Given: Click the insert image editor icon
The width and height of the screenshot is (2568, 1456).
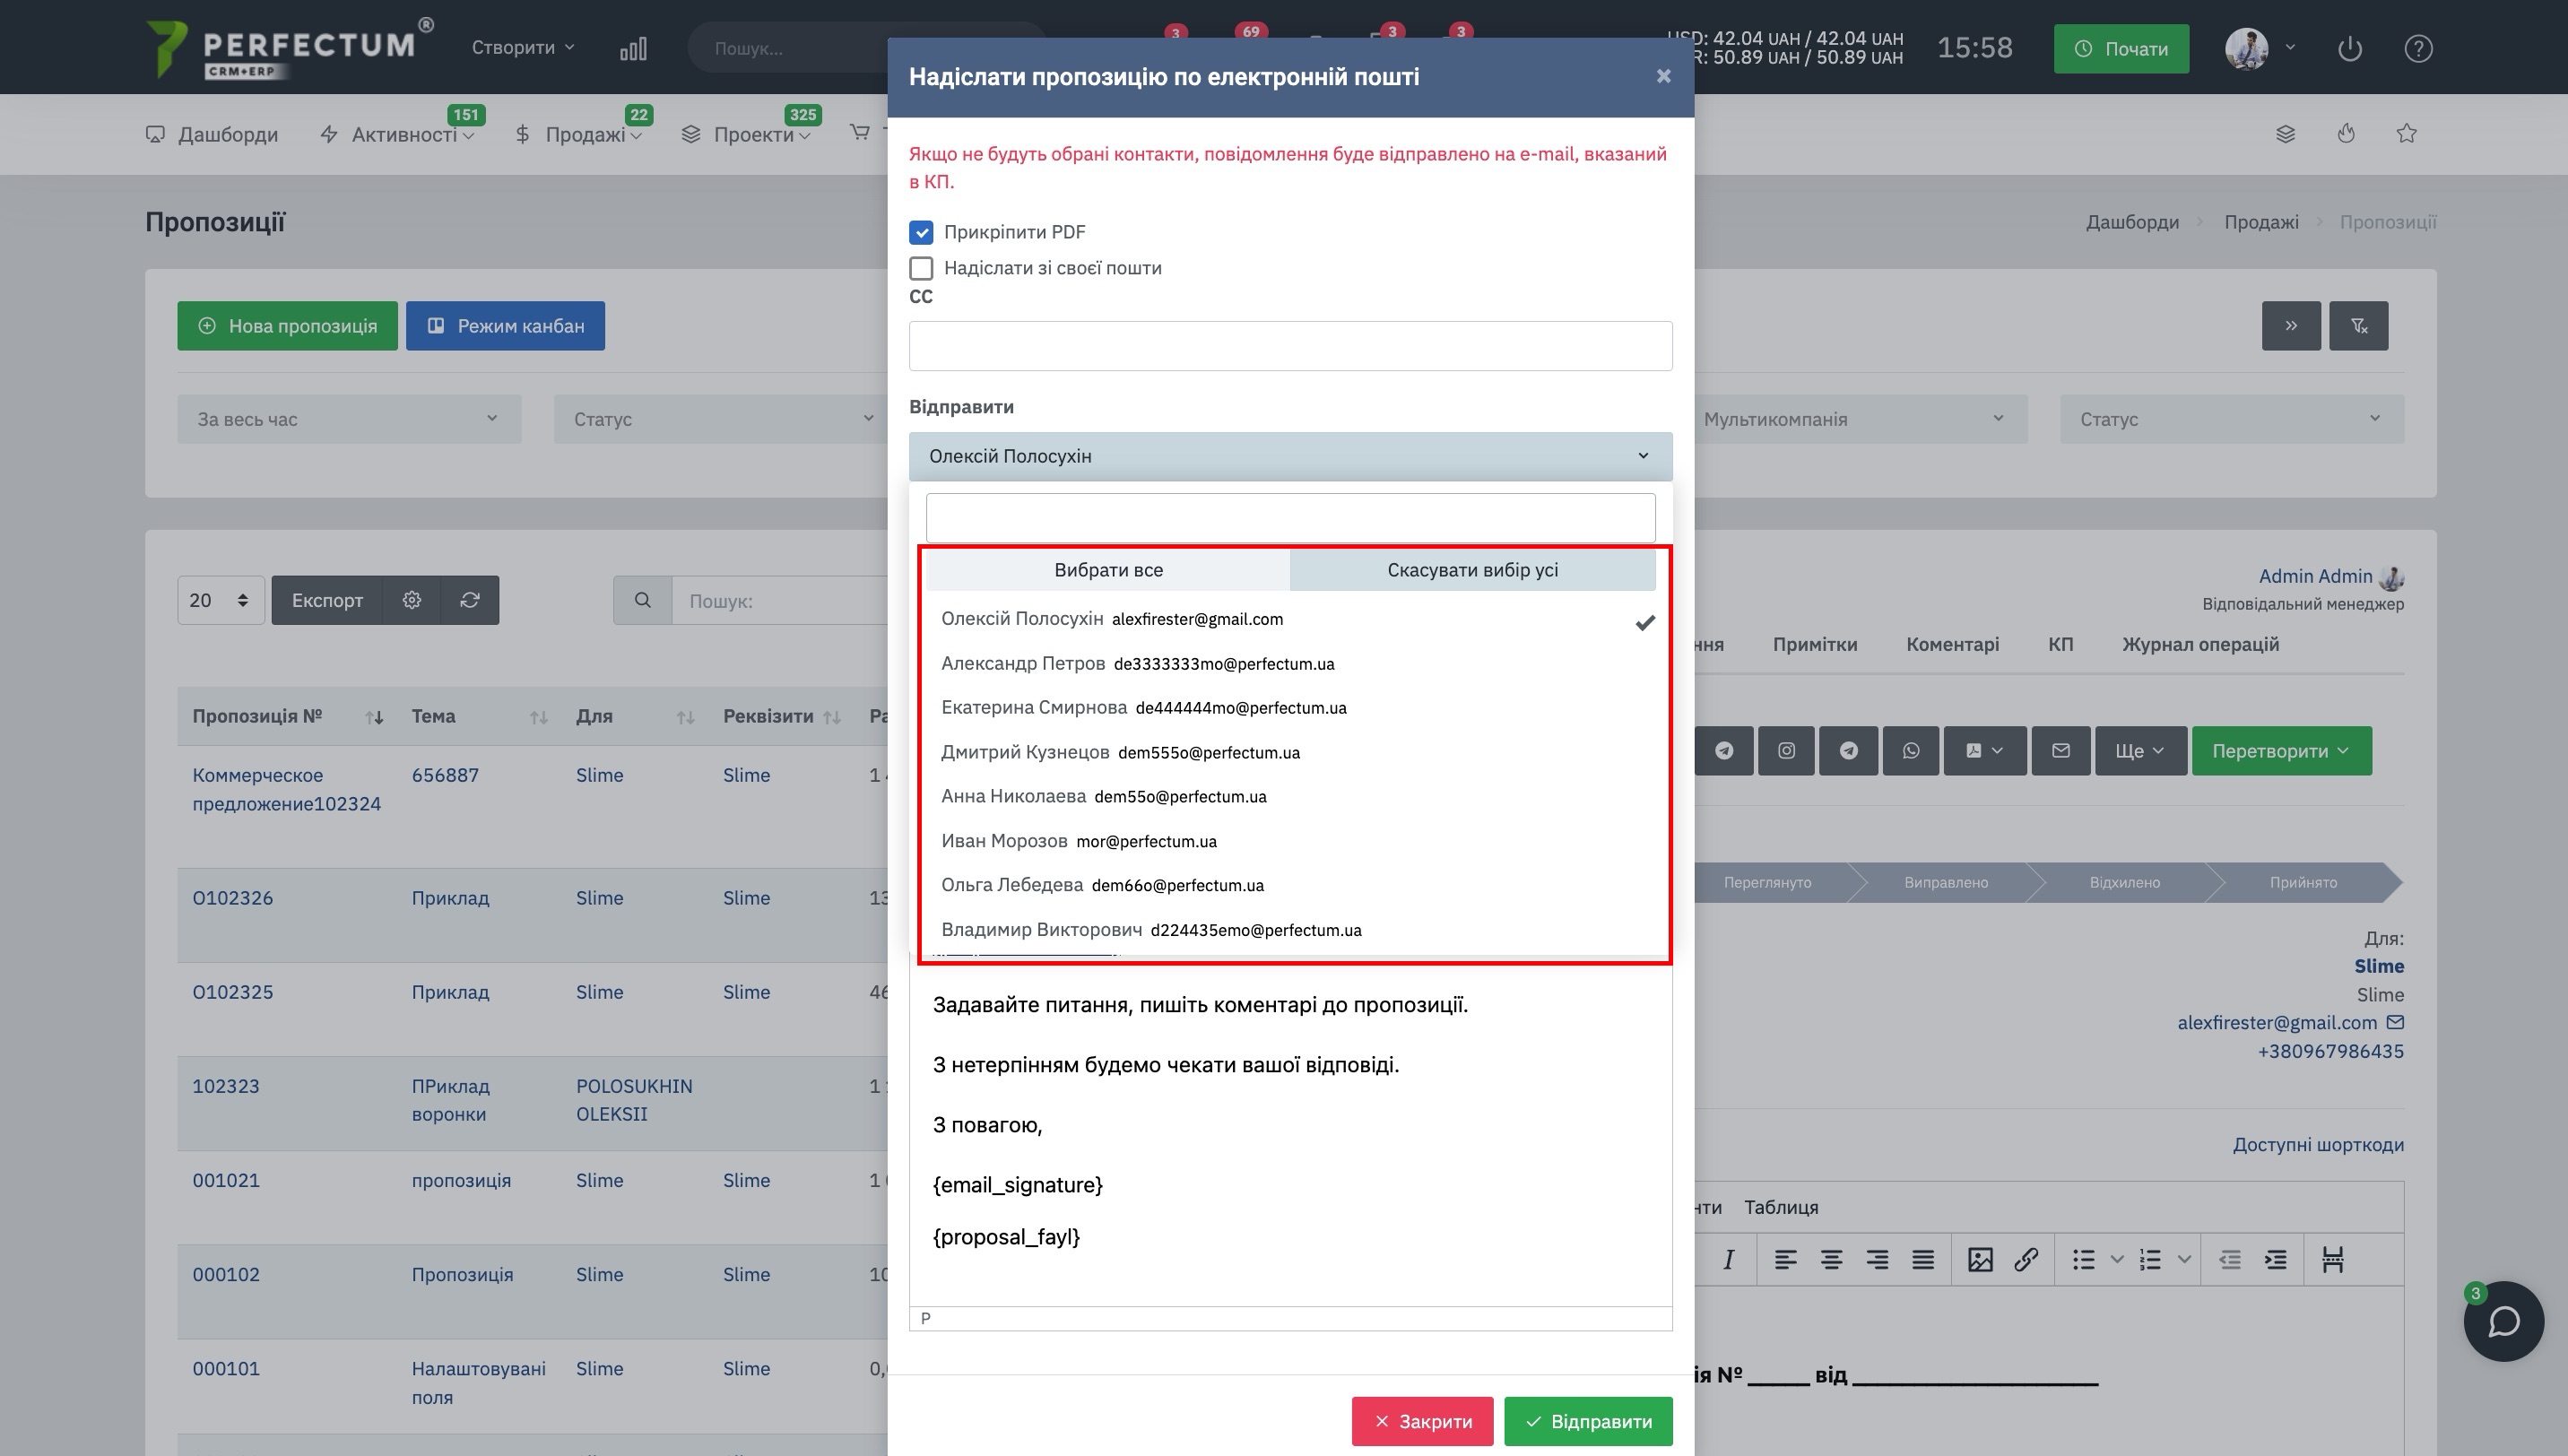Looking at the screenshot, I should click(x=1979, y=1260).
